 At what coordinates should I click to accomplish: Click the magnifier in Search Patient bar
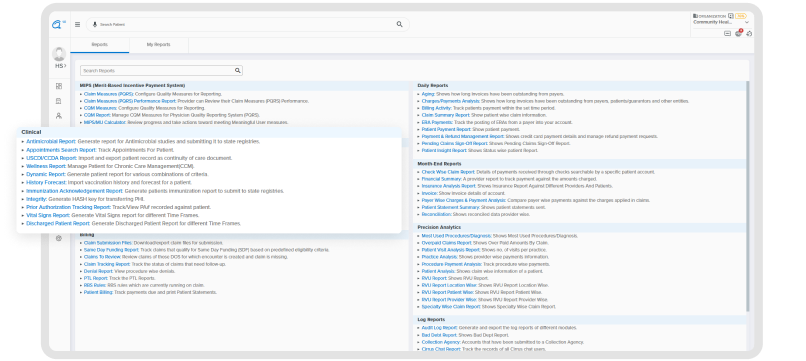click(399, 24)
